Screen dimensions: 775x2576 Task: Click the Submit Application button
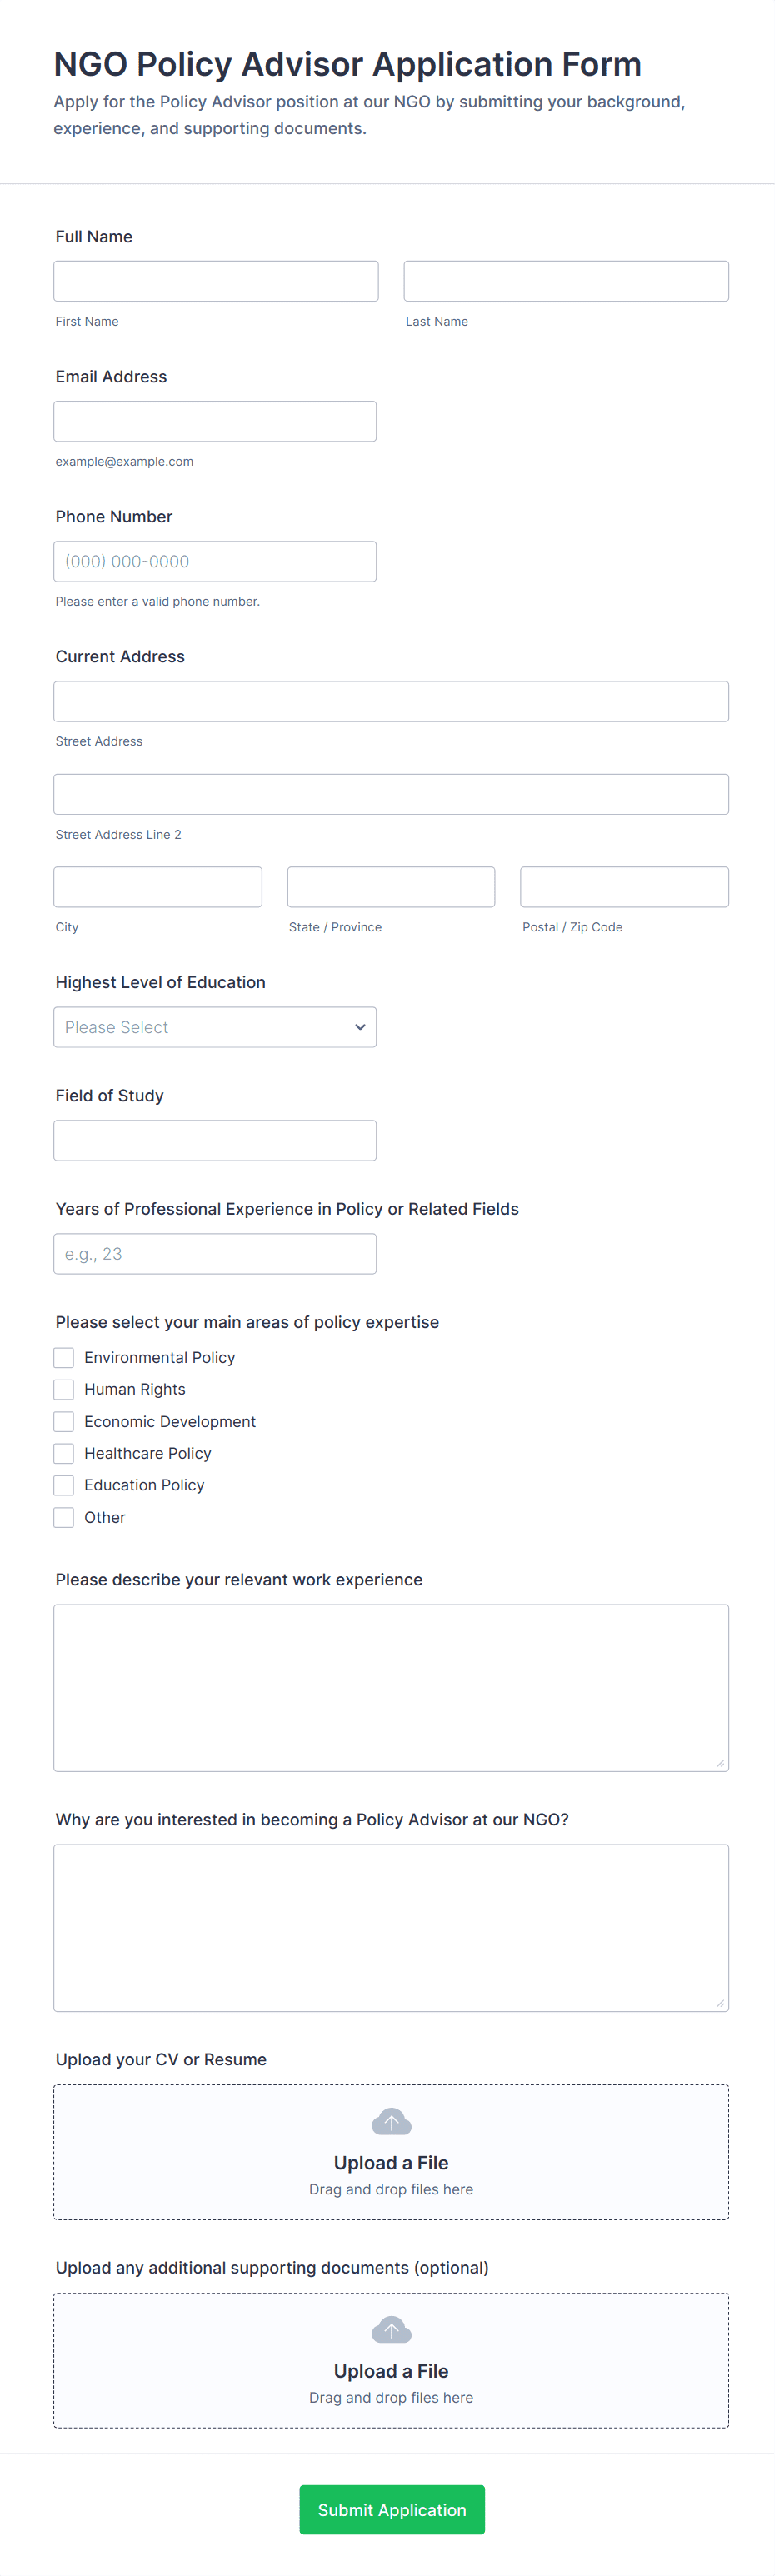[391, 2509]
